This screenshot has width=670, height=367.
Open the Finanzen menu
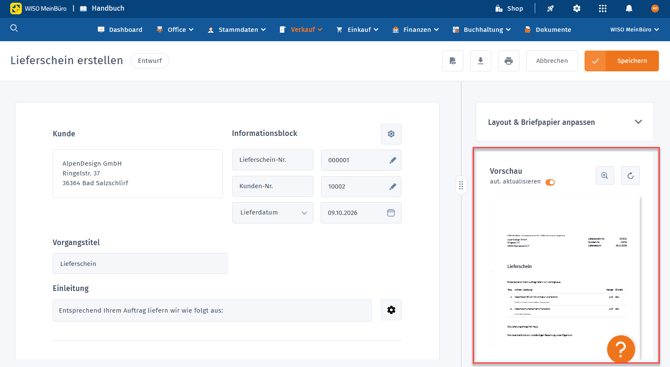coord(415,29)
